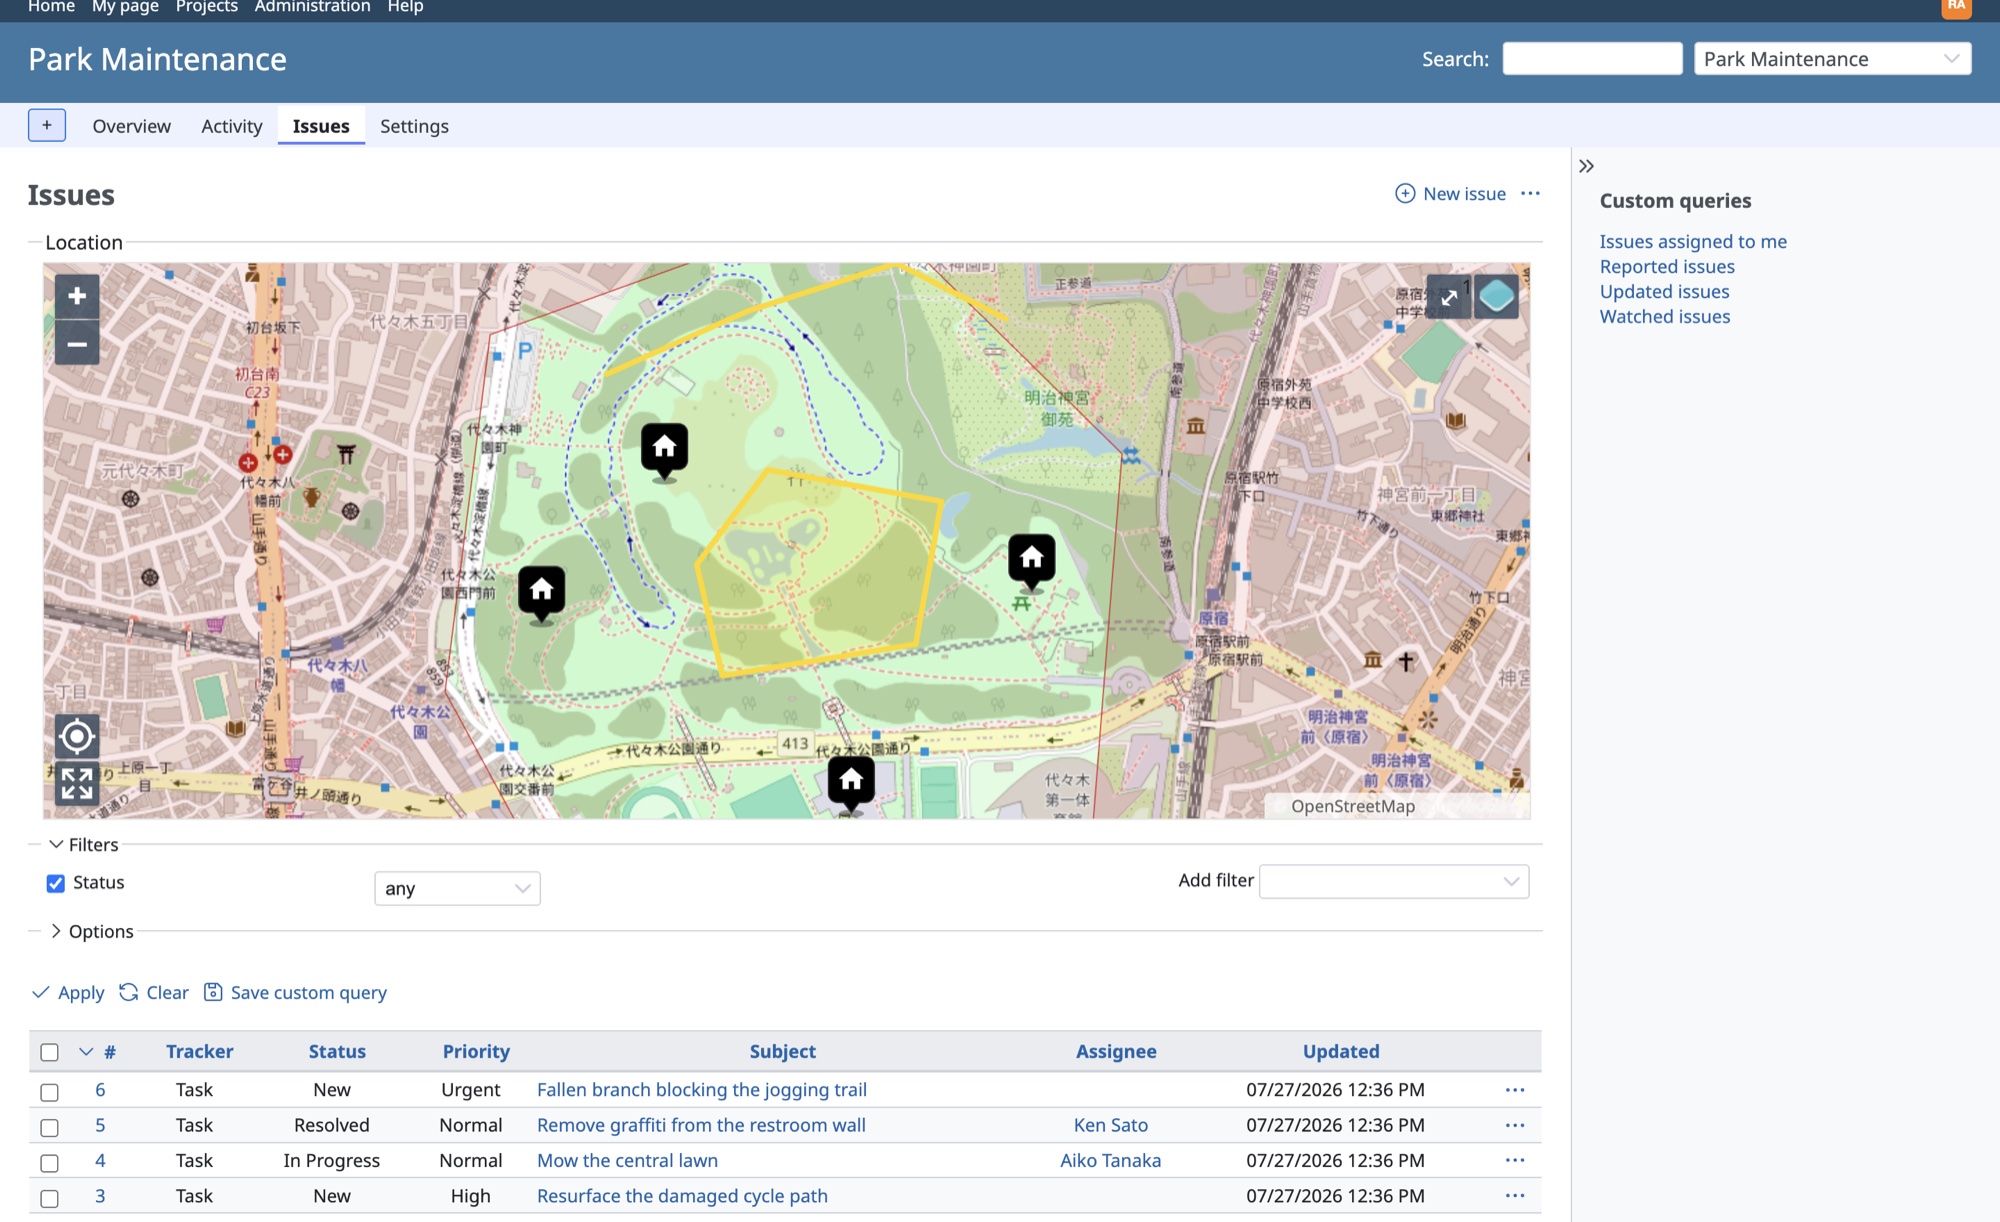Switch to the Overview tab
The height and width of the screenshot is (1222, 2000).
click(131, 126)
